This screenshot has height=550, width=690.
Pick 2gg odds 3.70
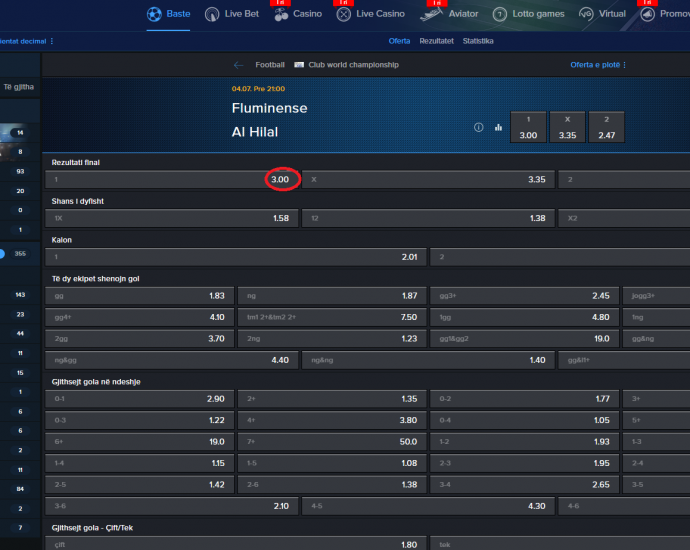pos(139,339)
